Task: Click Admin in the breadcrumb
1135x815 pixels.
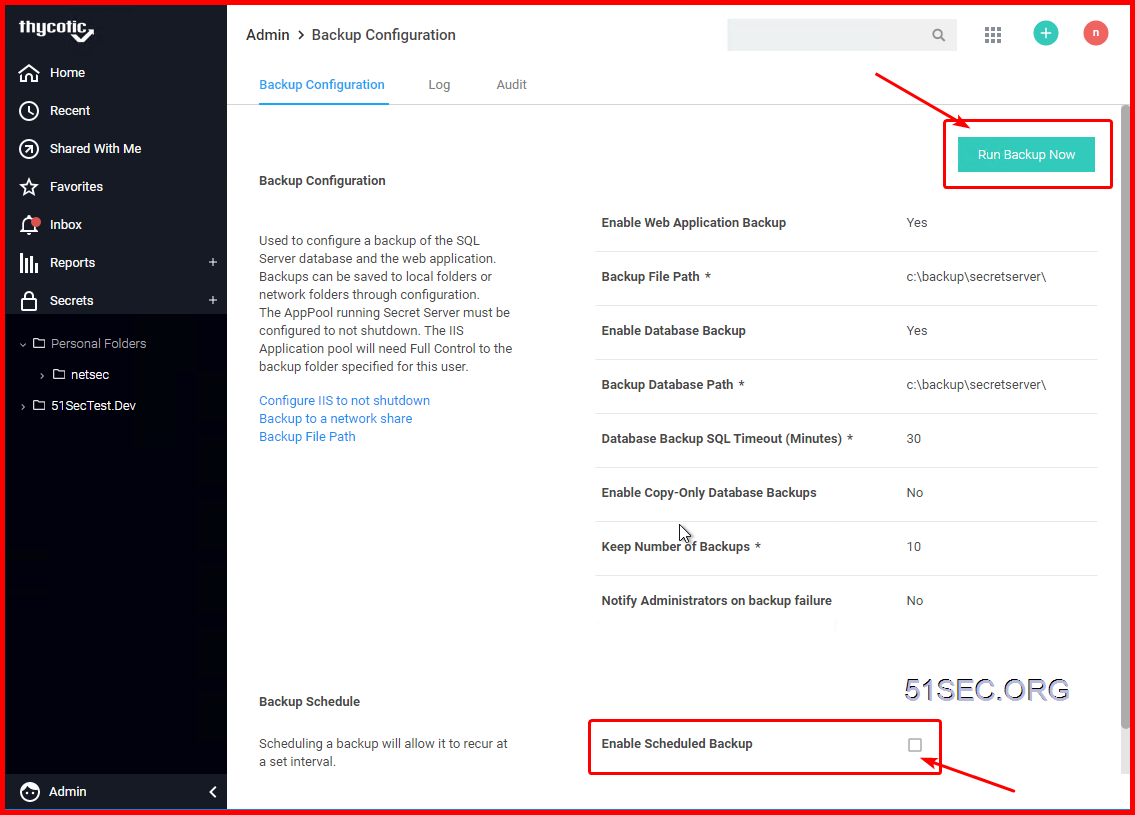Action: 268,35
